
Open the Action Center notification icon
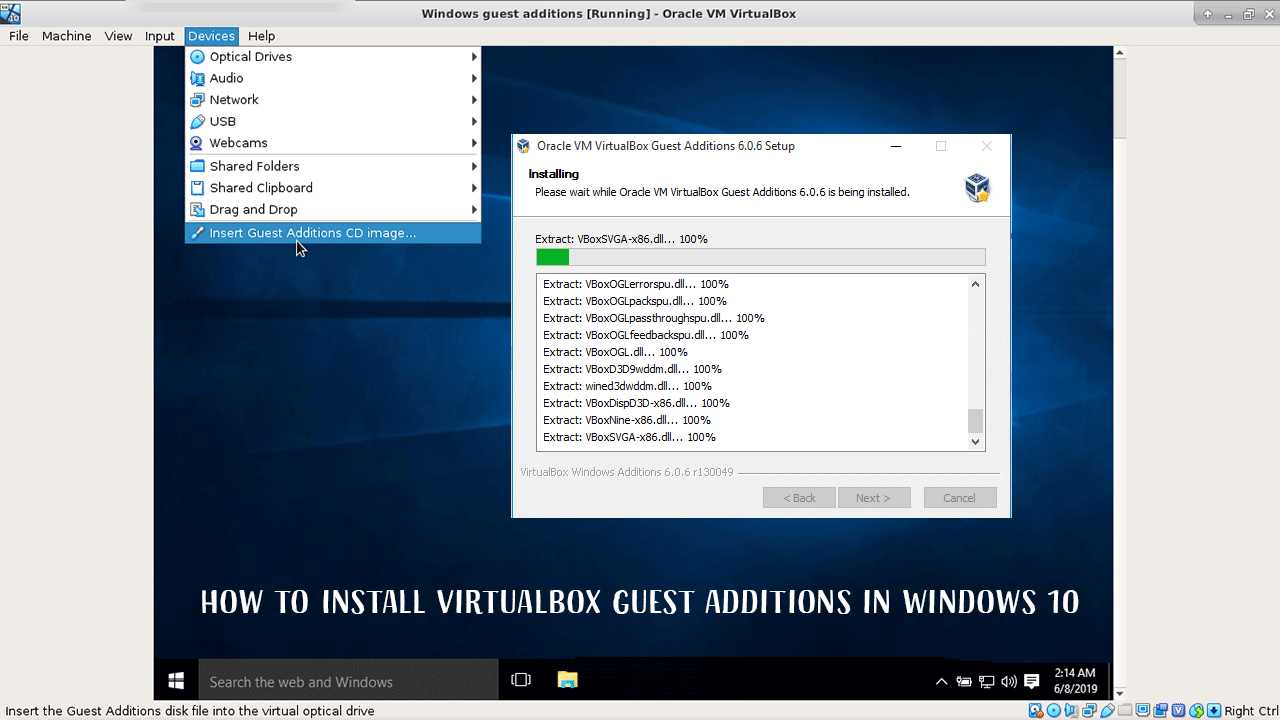click(x=1032, y=682)
